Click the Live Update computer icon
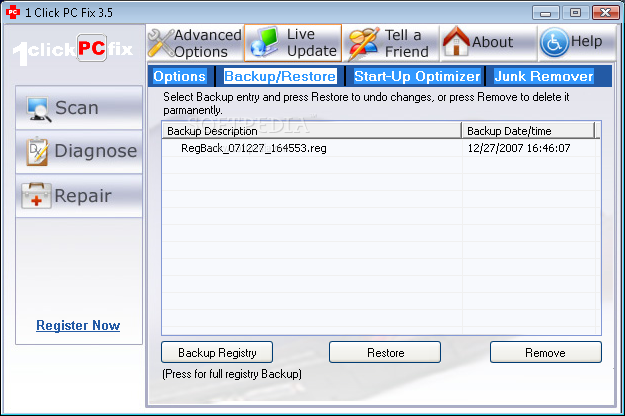The width and height of the screenshot is (625, 416). pyautogui.click(x=264, y=42)
